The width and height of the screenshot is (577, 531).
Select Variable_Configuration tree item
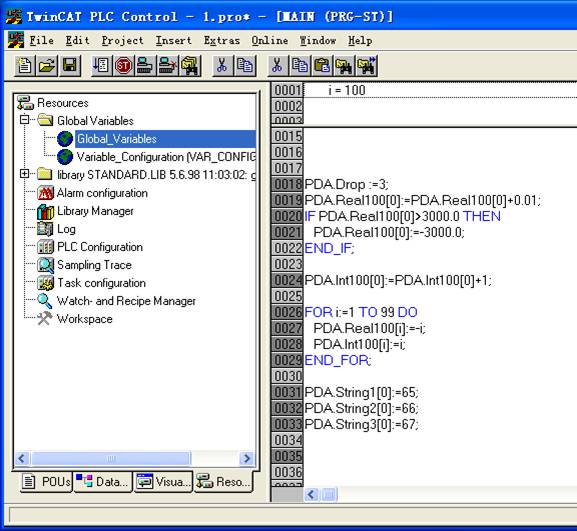(x=166, y=157)
